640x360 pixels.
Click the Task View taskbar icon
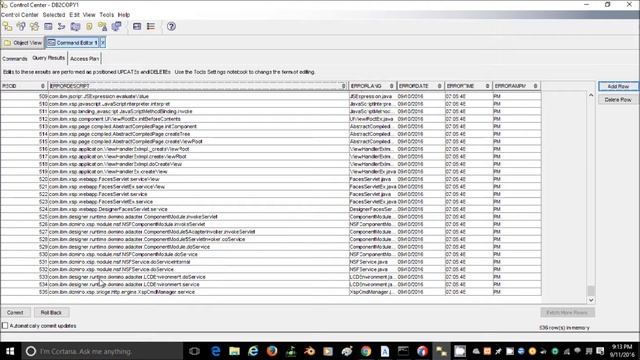(x=194, y=351)
